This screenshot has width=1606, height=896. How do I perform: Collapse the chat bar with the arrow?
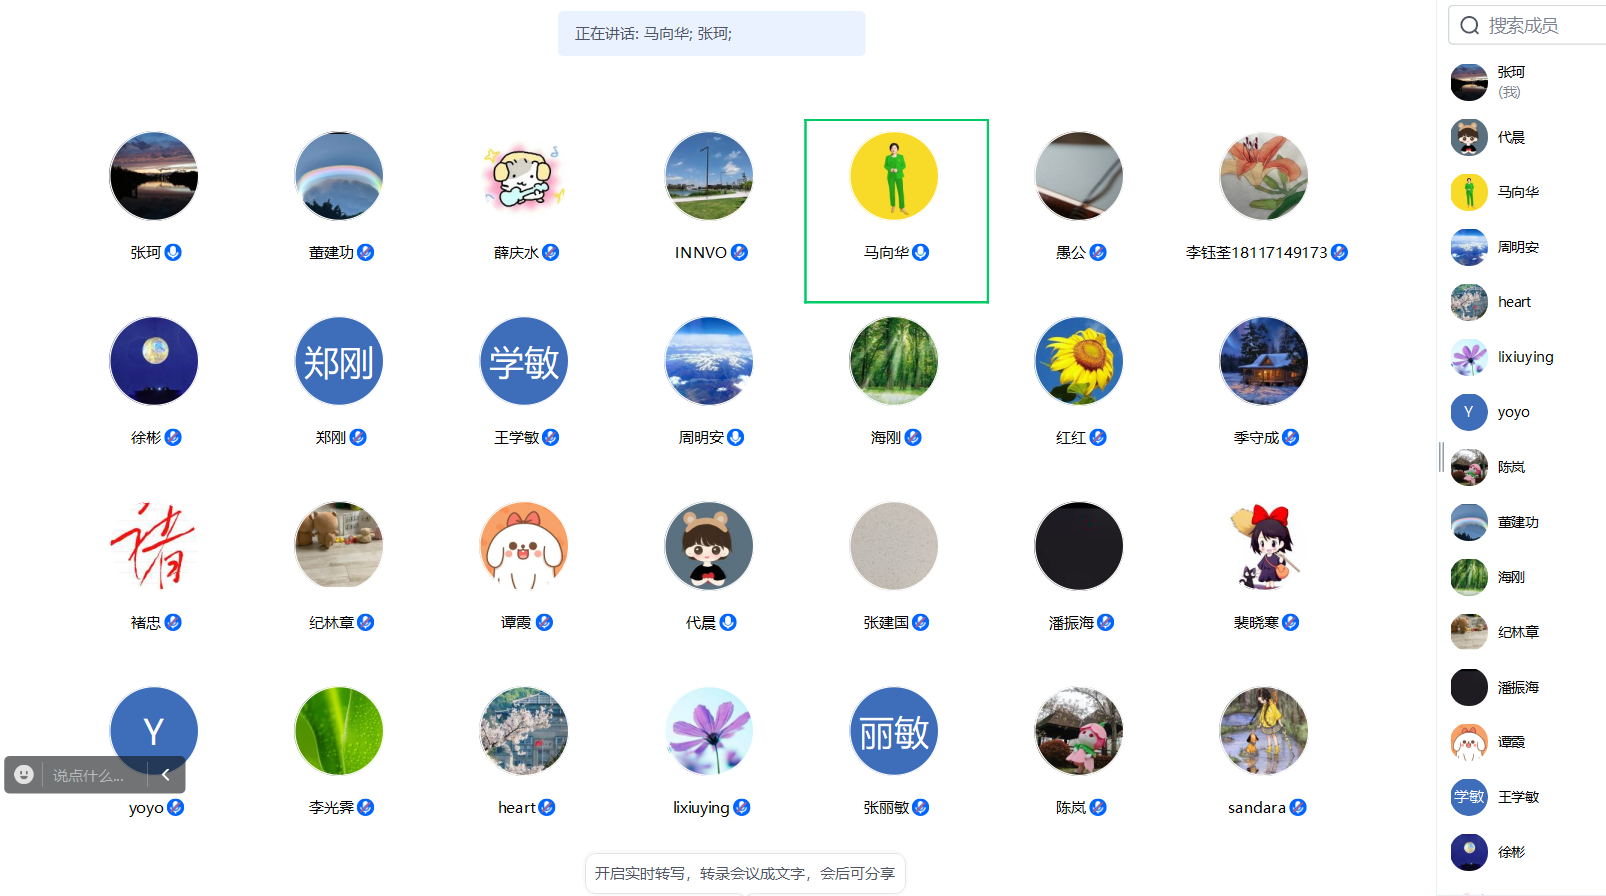pos(166,775)
